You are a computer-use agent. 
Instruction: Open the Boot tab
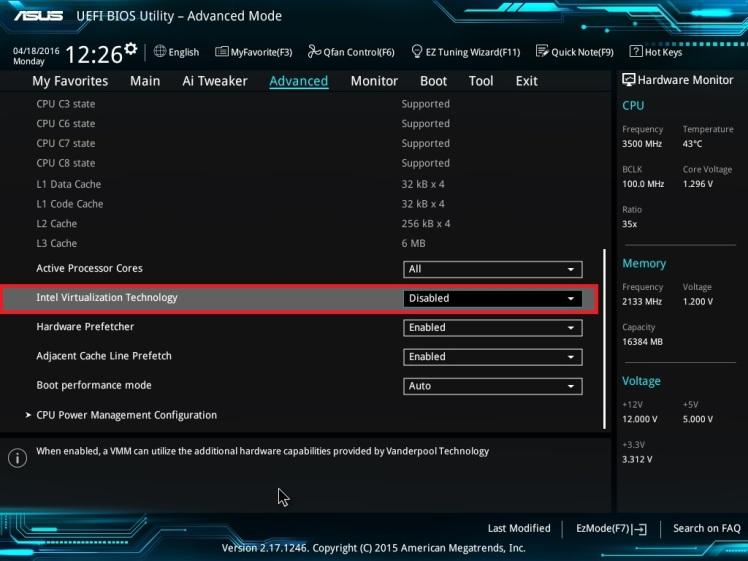pos(433,81)
